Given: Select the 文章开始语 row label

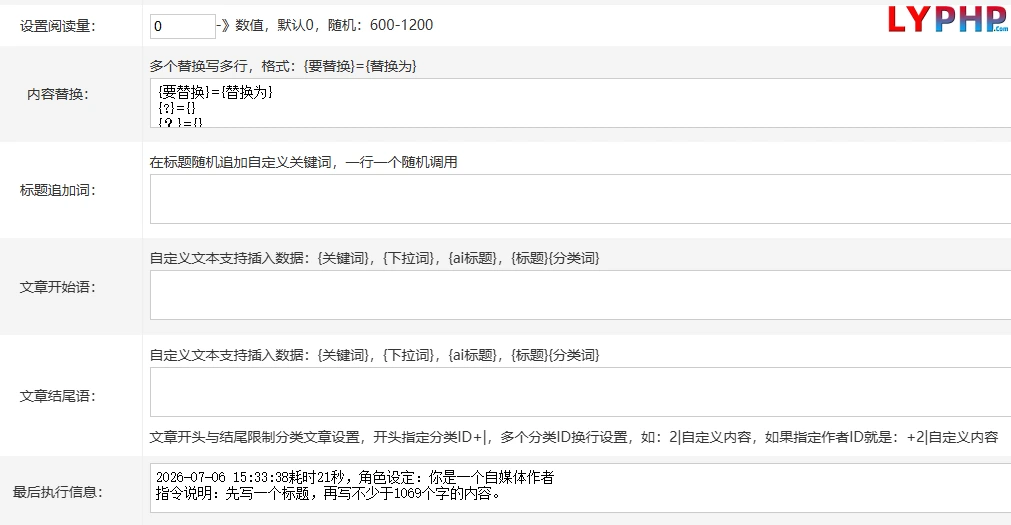Looking at the screenshot, I should (57, 287).
